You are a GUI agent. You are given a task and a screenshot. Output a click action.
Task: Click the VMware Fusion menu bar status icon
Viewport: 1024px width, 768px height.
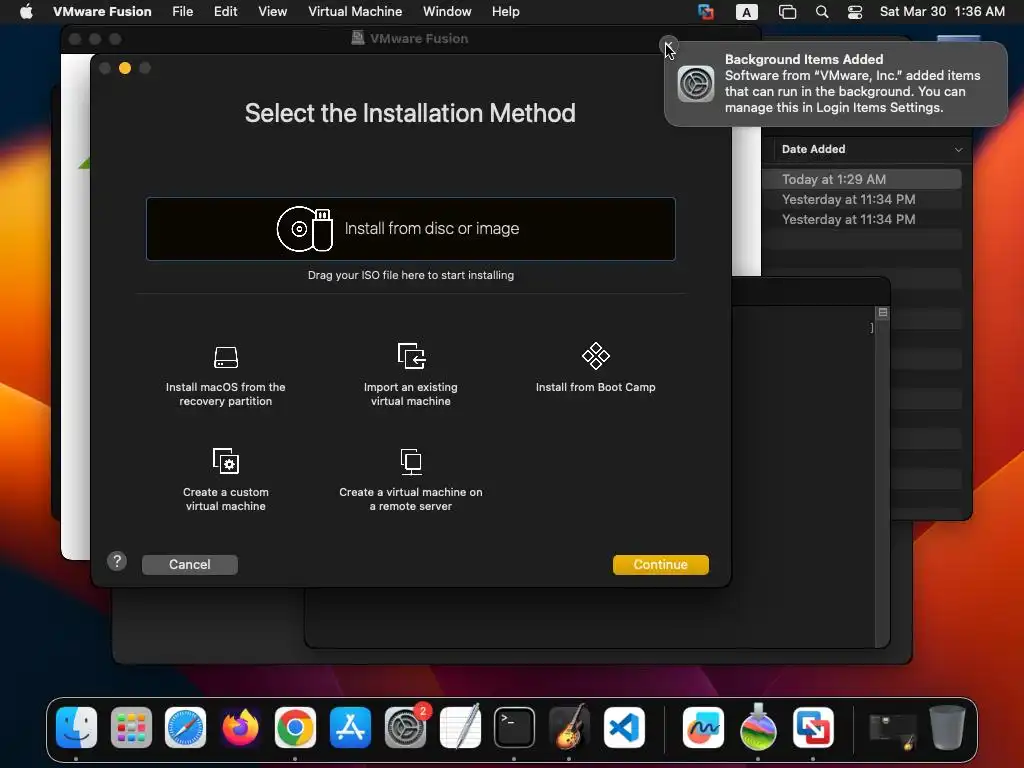tap(705, 12)
